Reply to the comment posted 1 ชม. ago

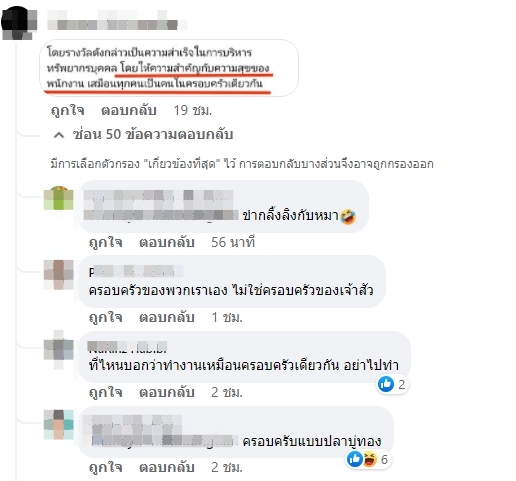coord(167,317)
